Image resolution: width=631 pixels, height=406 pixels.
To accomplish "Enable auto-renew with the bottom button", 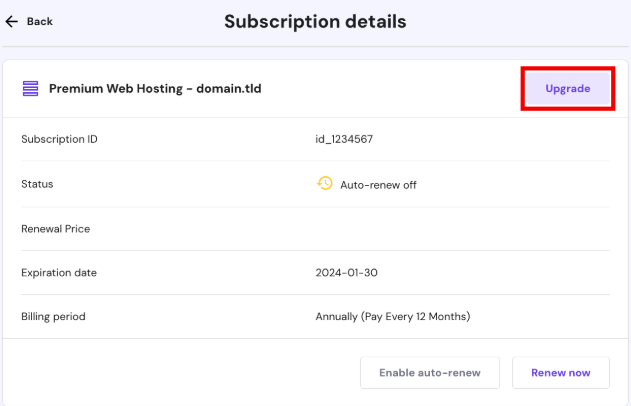I will pyautogui.click(x=430, y=373).
